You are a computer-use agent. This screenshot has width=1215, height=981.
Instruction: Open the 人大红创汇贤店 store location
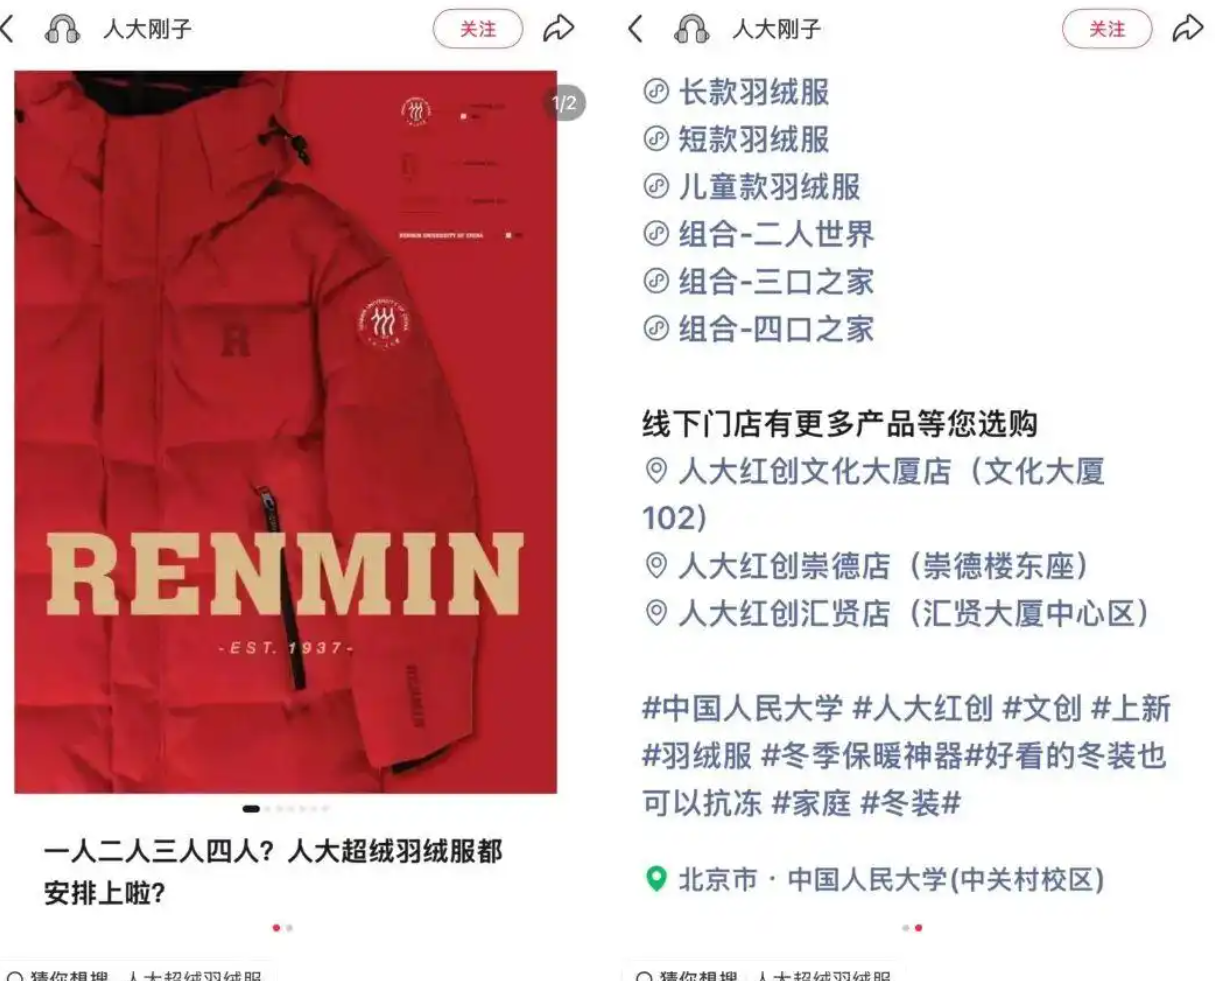(x=897, y=613)
